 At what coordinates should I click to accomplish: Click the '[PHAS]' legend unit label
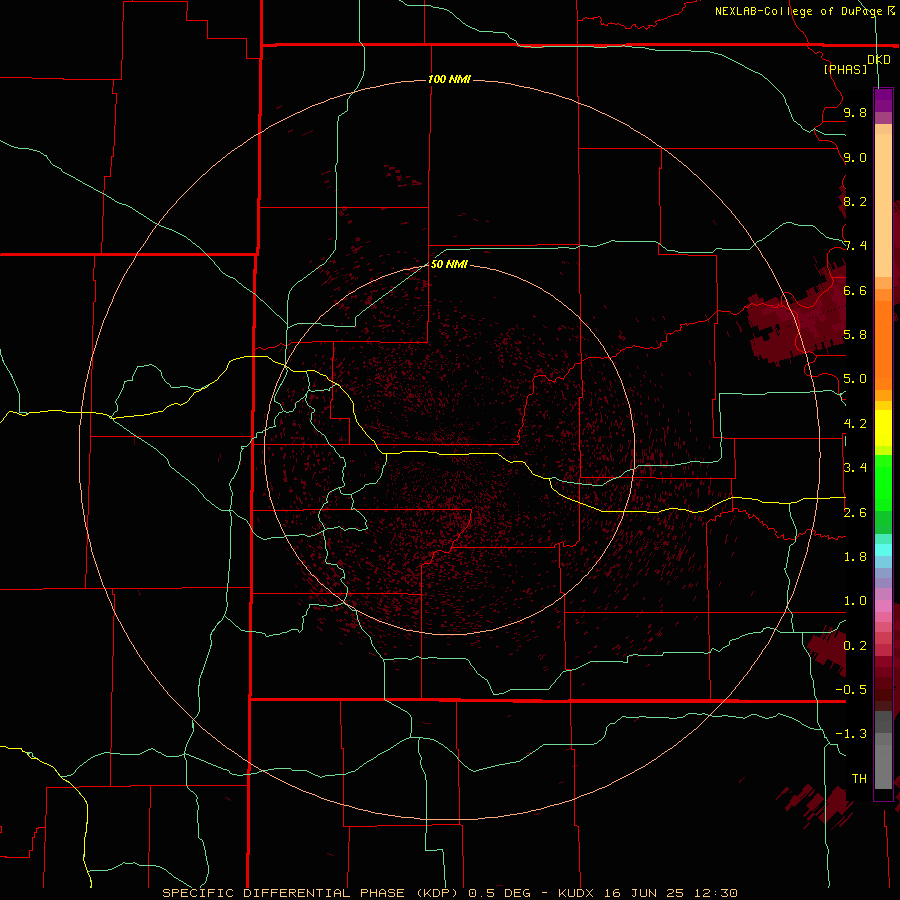pyautogui.click(x=845, y=69)
